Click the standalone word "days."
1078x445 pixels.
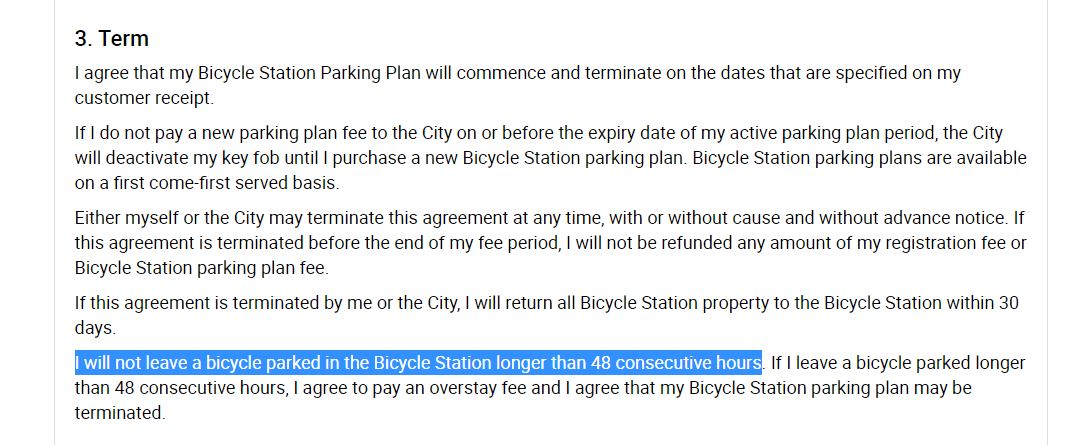[95, 328]
